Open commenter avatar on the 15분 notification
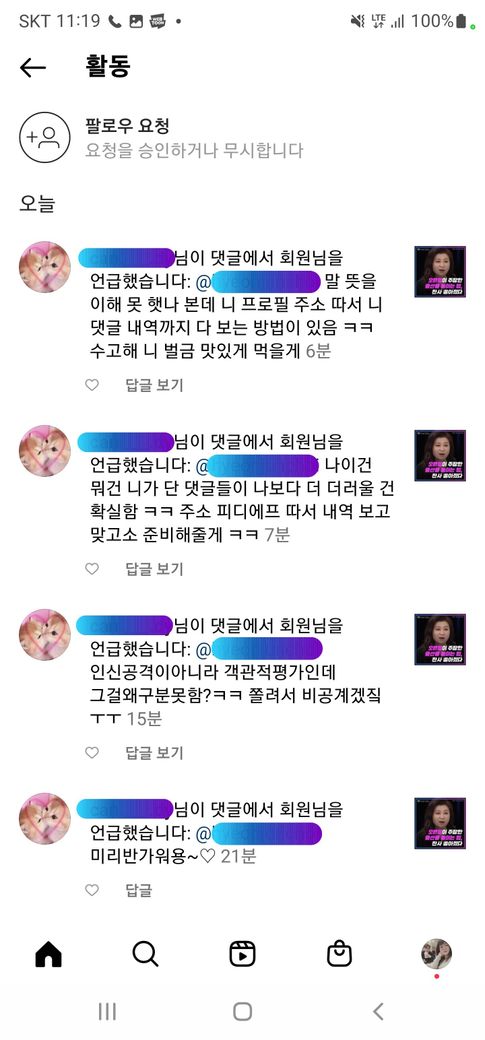Image resolution: width=485 pixels, height=1040 pixels. [44, 635]
